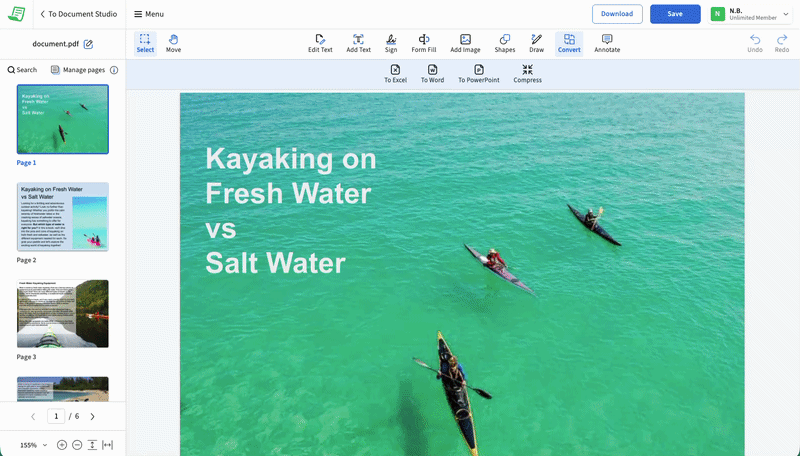
Task: Zoom out with the minus icon
Action: (x=77, y=445)
